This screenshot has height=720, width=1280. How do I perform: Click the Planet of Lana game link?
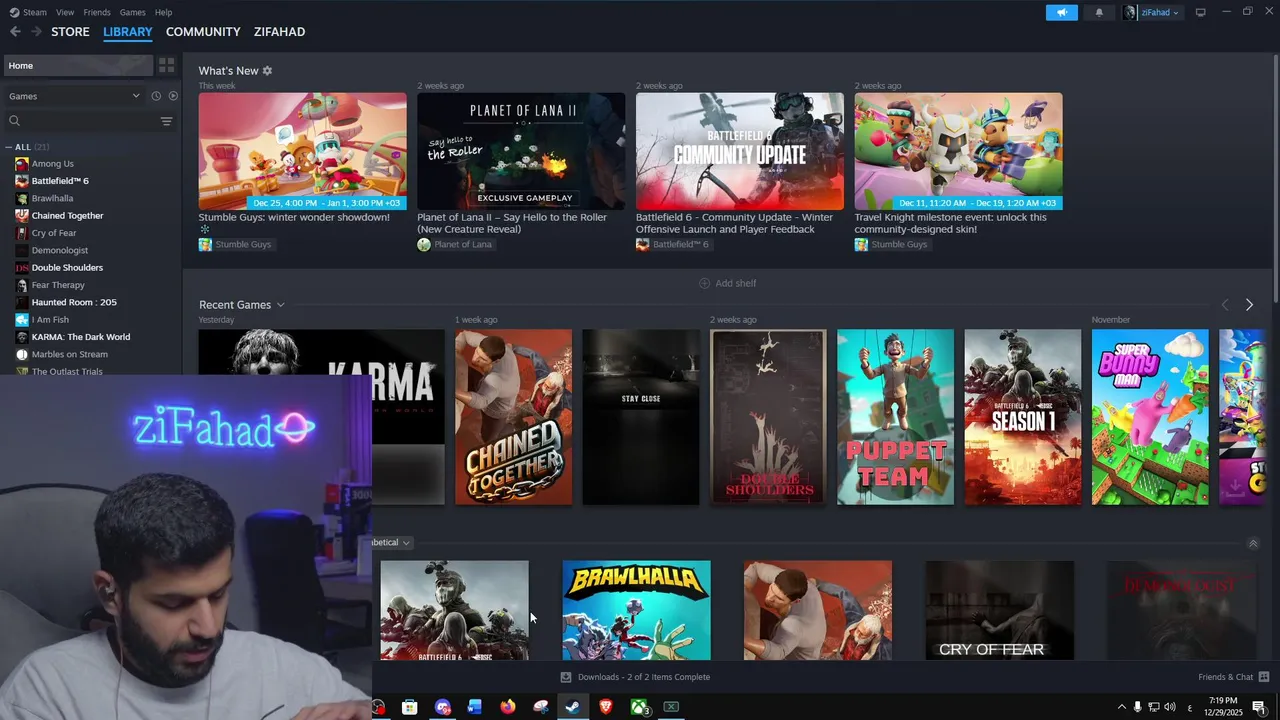[x=454, y=245]
